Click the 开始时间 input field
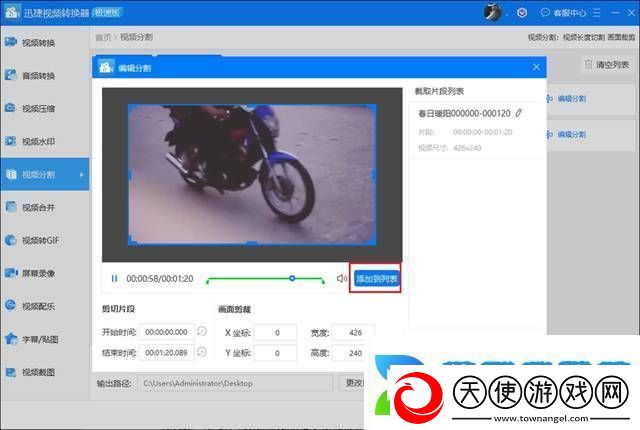This screenshot has width=640, height=430. (x=167, y=332)
